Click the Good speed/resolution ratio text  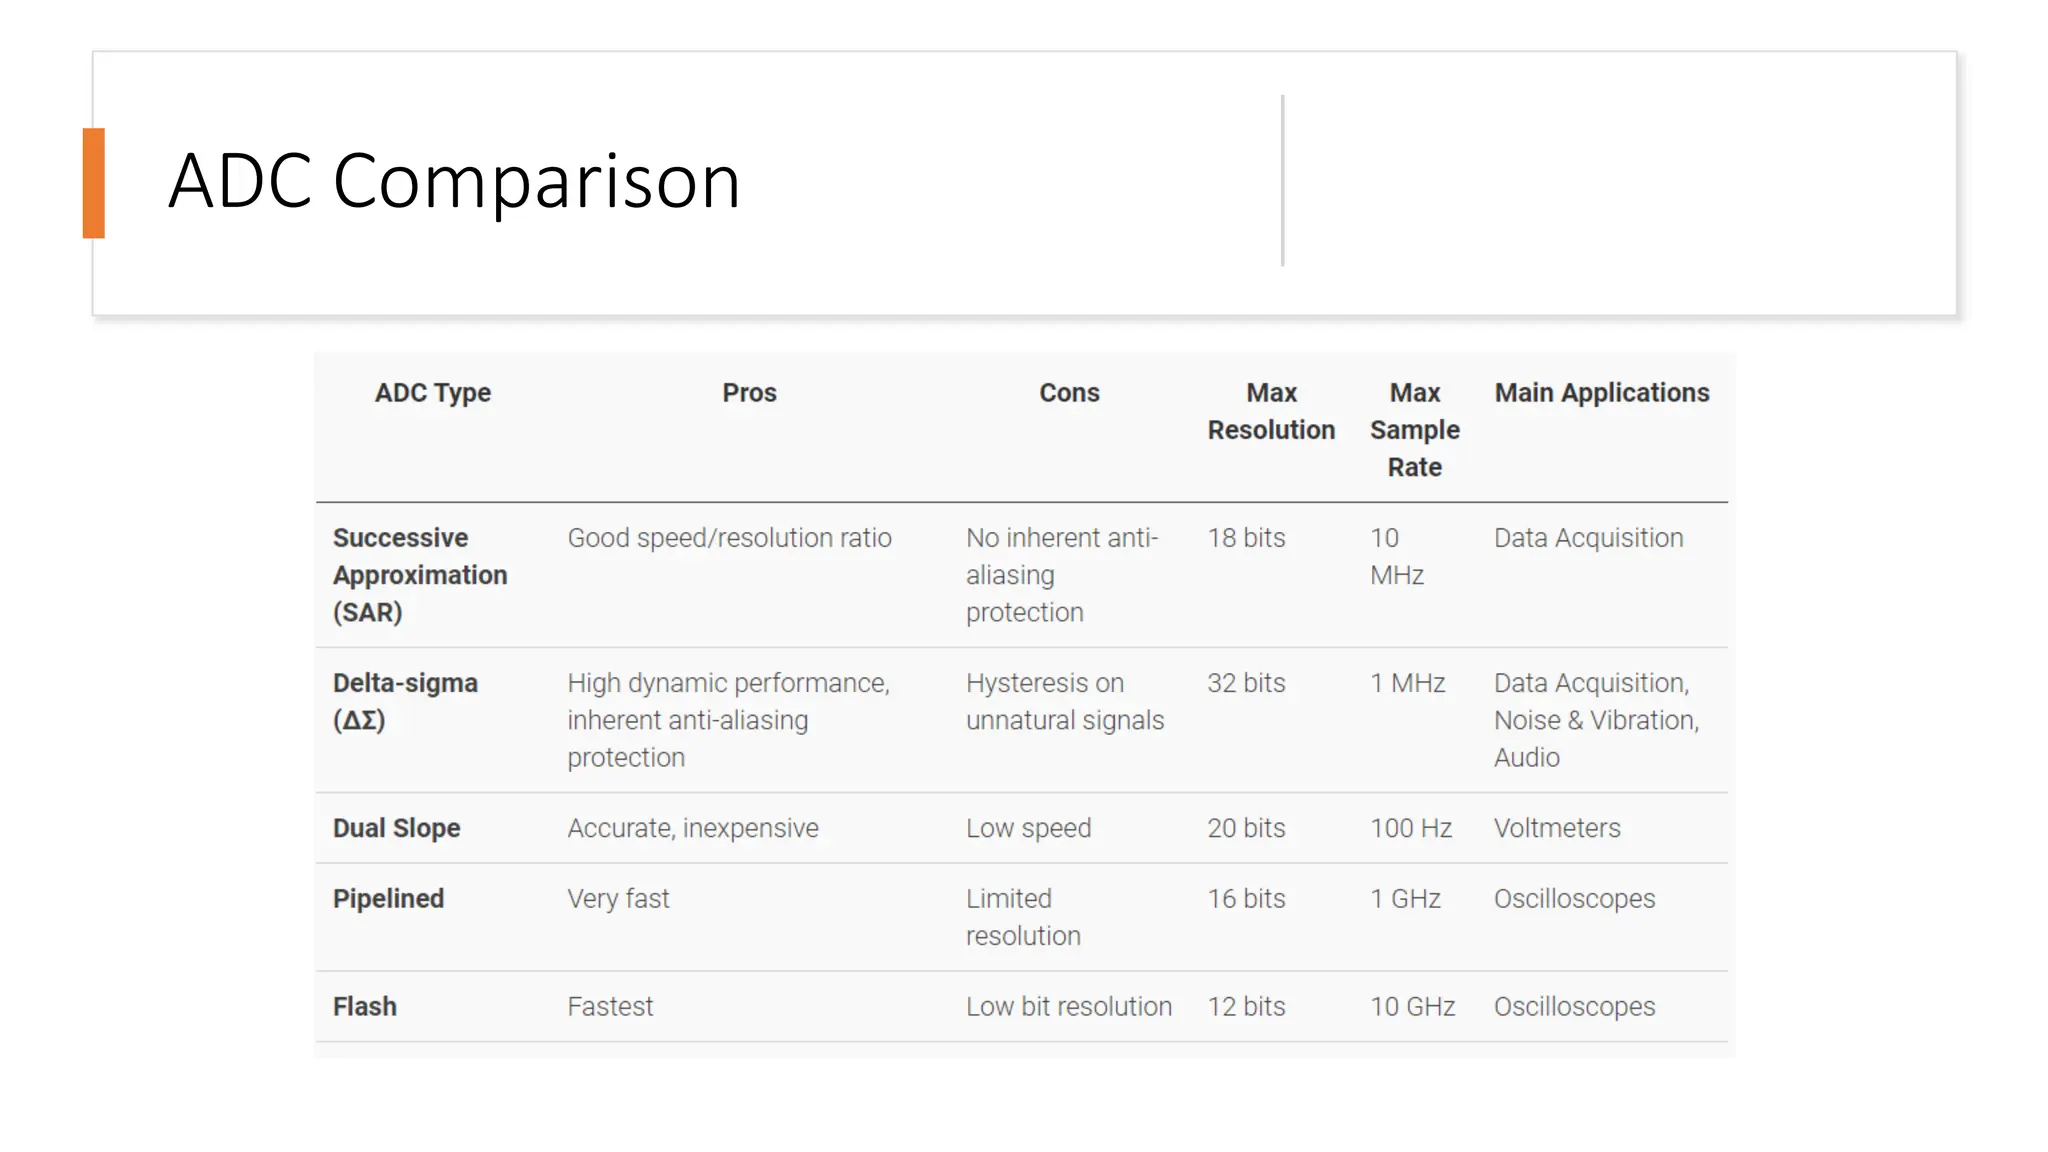729,538
